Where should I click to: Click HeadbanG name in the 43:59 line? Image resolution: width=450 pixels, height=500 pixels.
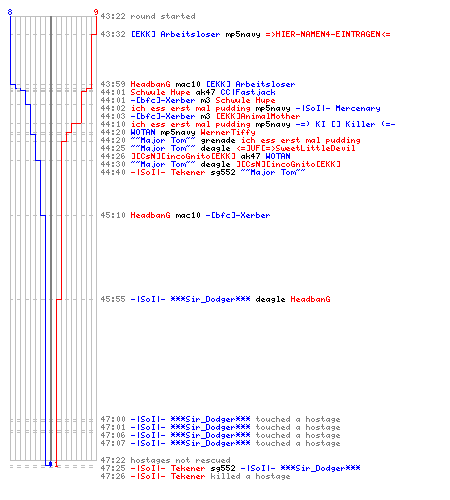(150, 84)
